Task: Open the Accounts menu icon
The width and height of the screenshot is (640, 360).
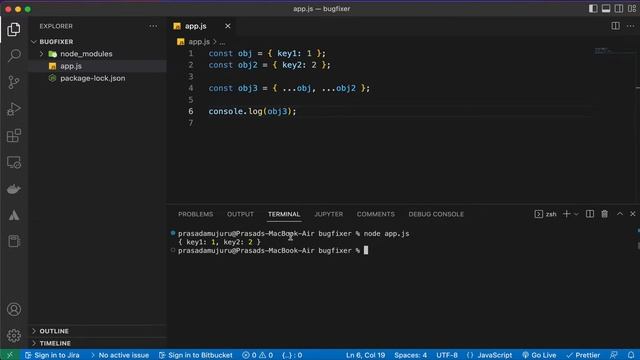Action: coord(14,309)
